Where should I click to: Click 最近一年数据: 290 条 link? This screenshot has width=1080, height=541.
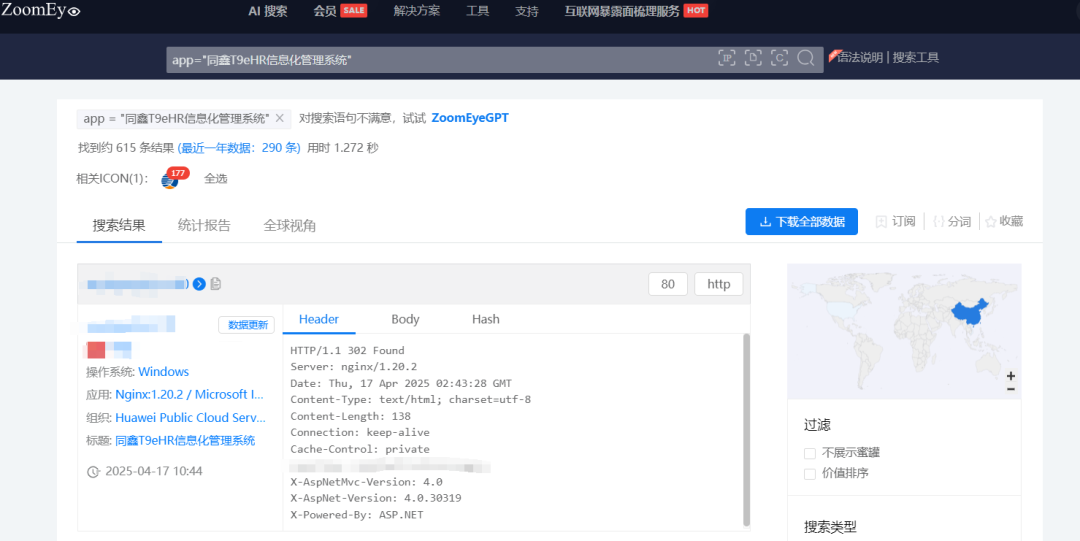[239, 147]
